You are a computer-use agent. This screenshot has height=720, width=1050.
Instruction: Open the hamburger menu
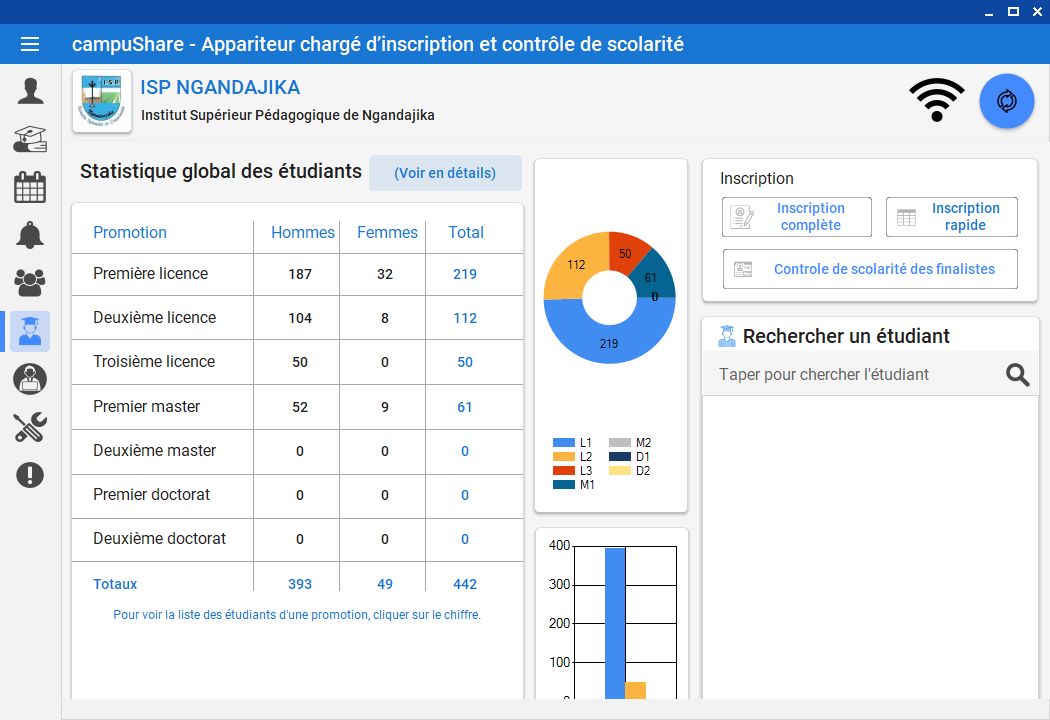(30, 44)
